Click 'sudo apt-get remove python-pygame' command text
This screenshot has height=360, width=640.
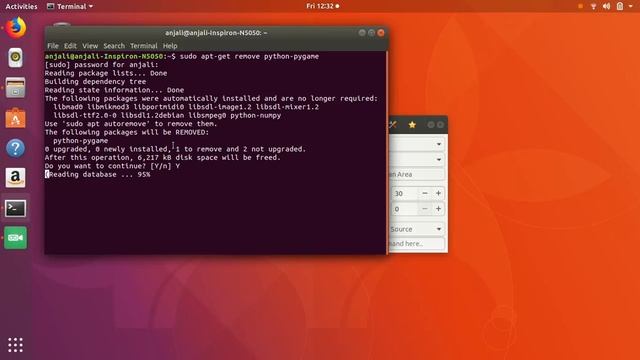[249, 56]
